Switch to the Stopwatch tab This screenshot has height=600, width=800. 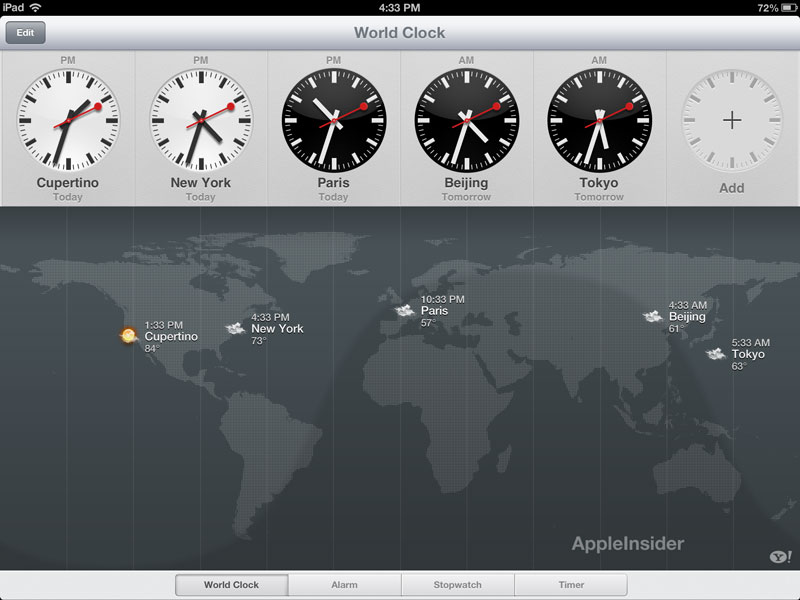(458, 585)
